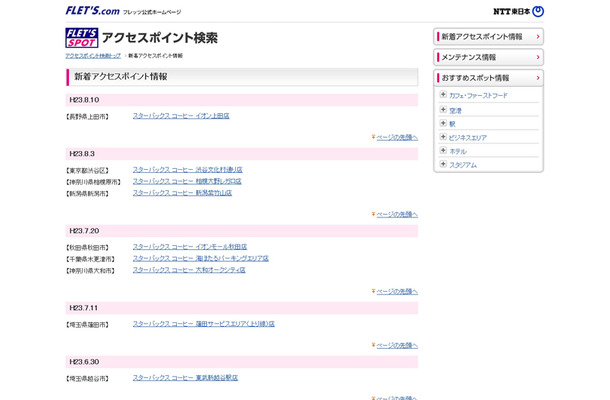The width and height of the screenshot is (610, 400).
Task: Select the 【秋田県秋田市】 location text
Action: pyautogui.click(x=87, y=247)
